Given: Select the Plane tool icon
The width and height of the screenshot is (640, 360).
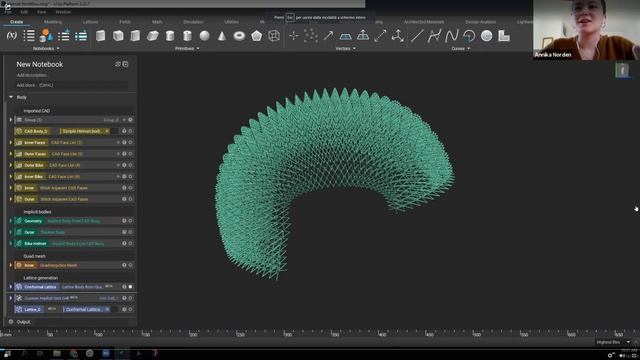Looking at the screenshot, I should 345,36.
